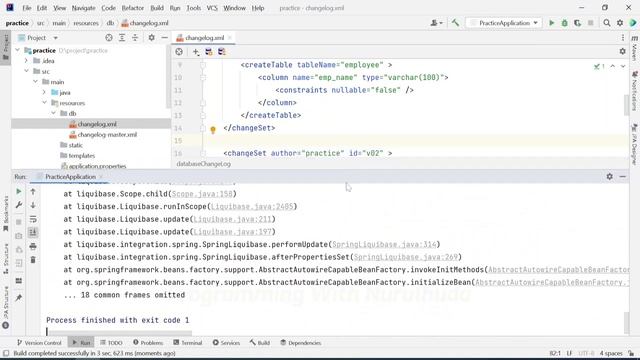This screenshot has width=640, height=360.
Task: Open the File menu
Action: coord(27,8)
